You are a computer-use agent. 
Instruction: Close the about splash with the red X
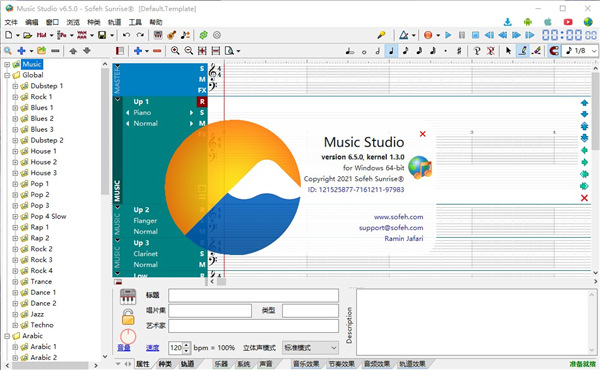tap(422, 134)
